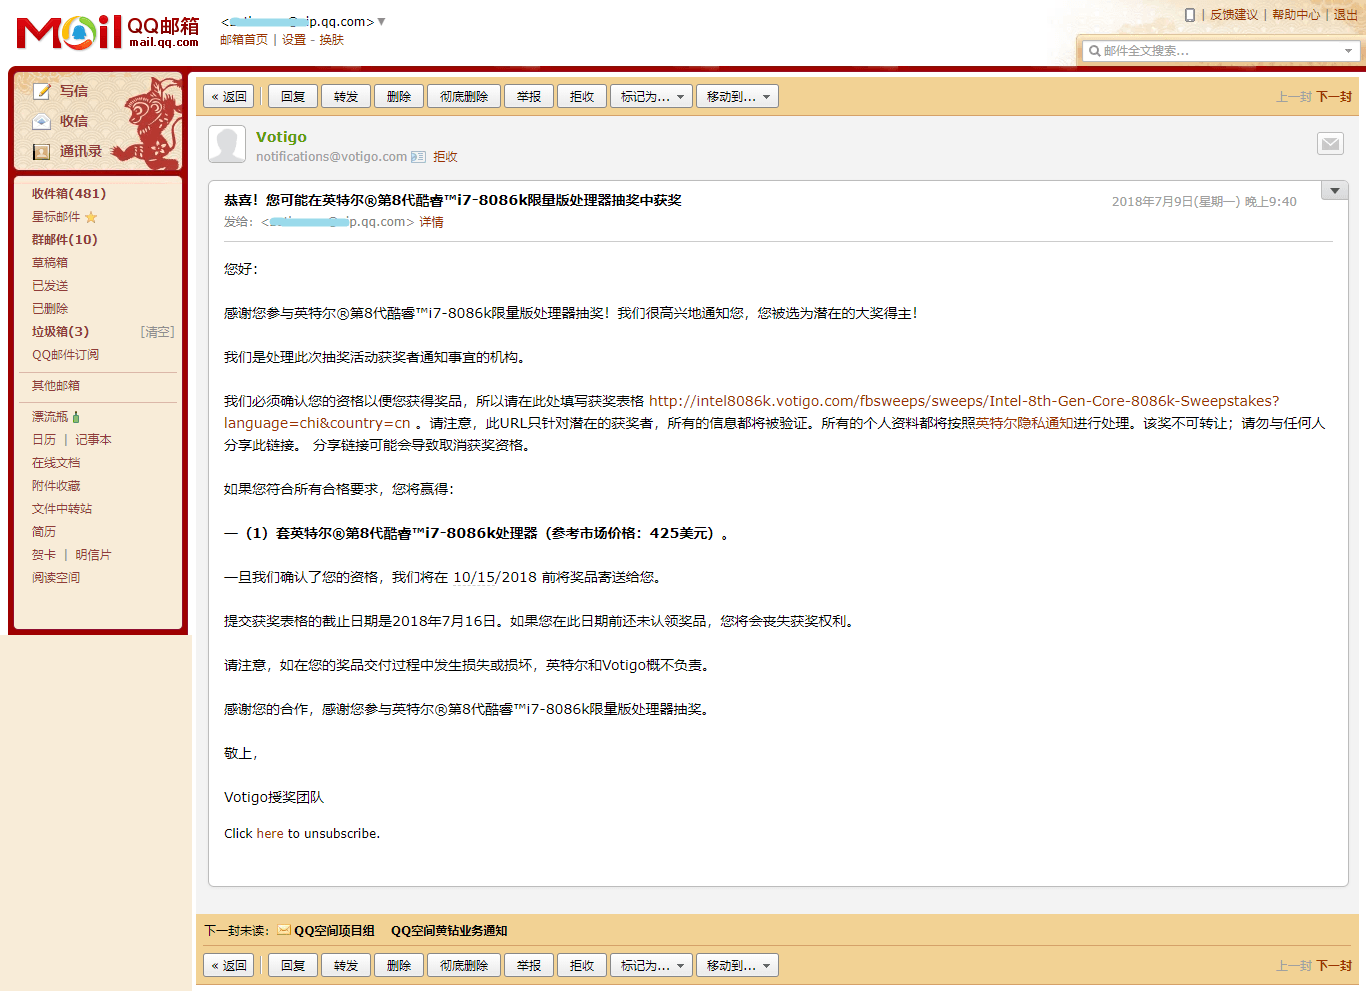Screen dimensions: 1366x991
Task: Click the compose mail (写信) pencil icon
Action: pyautogui.click(x=42, y=91)
